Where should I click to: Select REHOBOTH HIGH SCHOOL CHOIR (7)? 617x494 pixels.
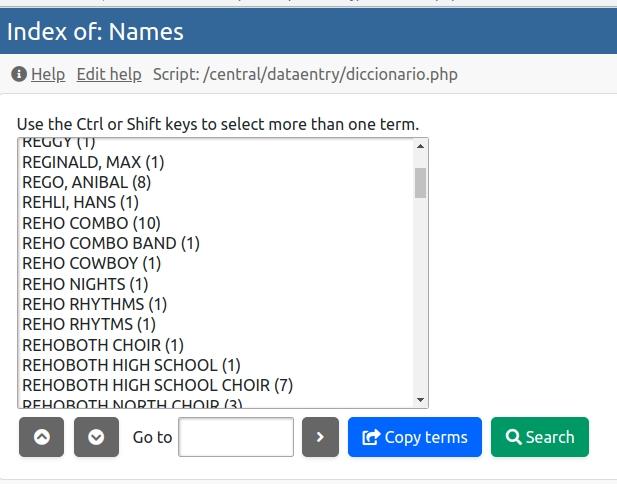pyautogui.click(x=157, y=385)
